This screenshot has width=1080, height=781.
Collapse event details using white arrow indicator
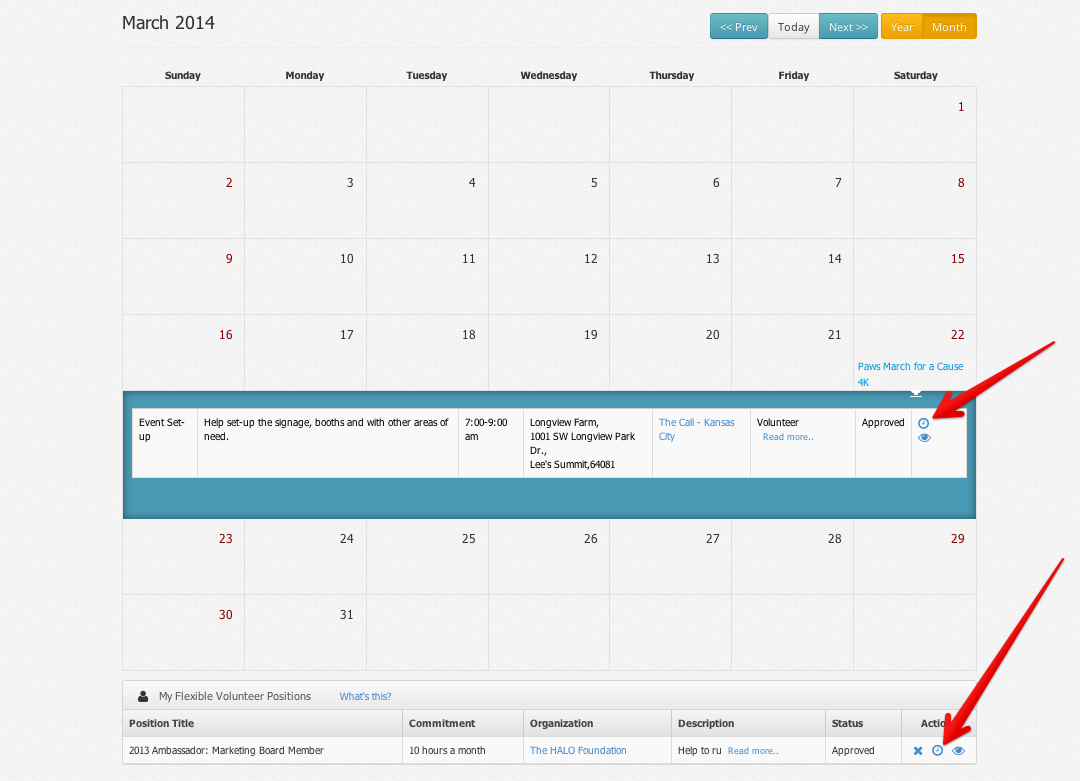[x=915, y=393]
